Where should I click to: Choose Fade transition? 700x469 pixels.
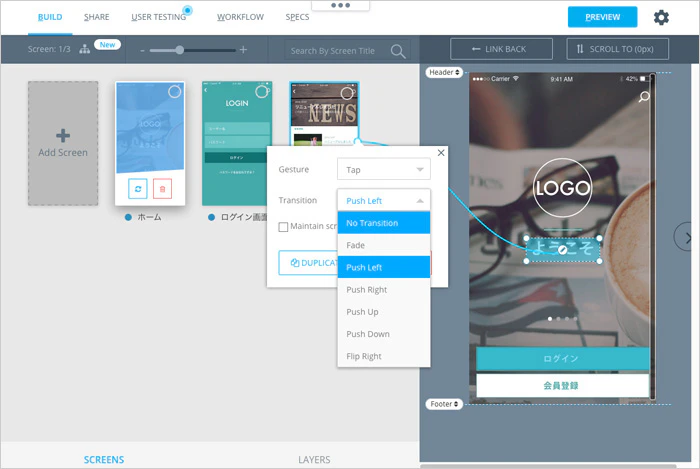click(384, 245)
